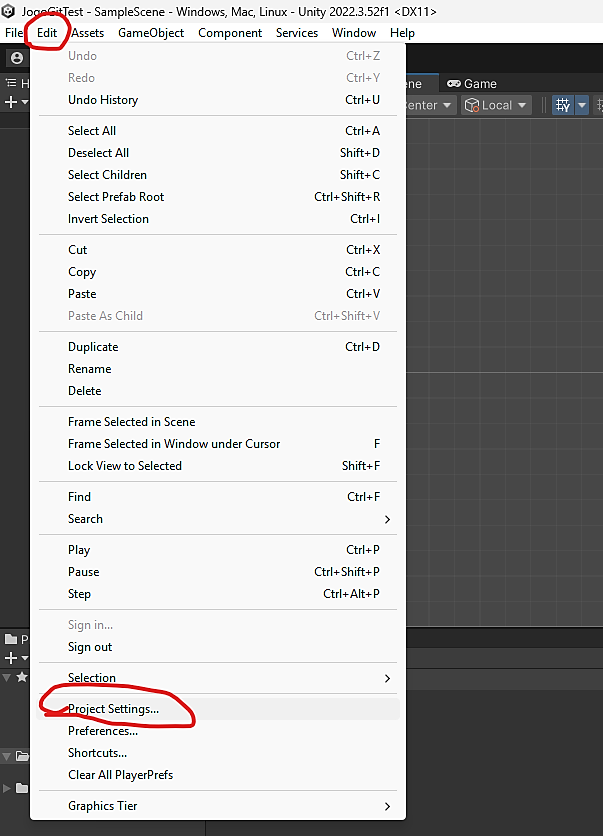Click the Local cube icon in Scene toolbar
The height and width of the screenshot is (836, 603).
pyautogui.click(x=471, y=105)
